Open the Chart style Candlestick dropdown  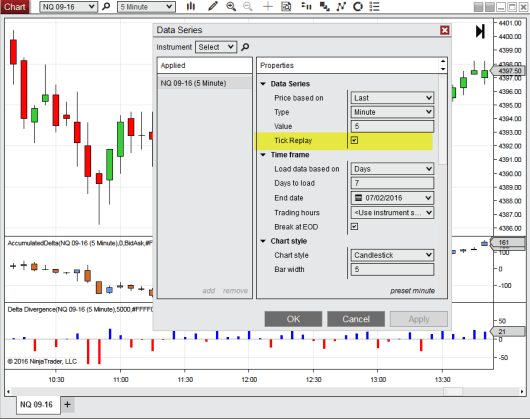pyautogui.click(x=392, y=255)
